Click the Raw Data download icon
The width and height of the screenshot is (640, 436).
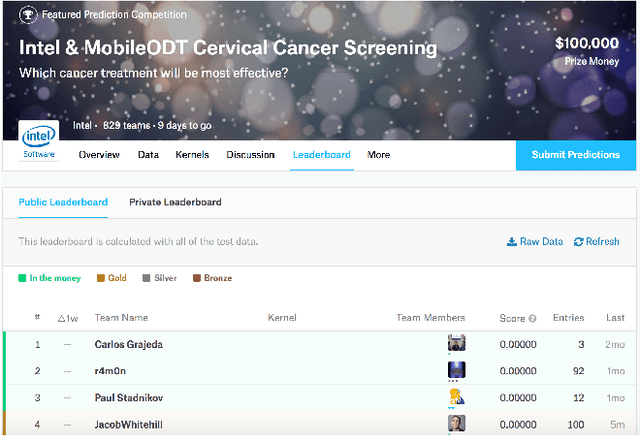click(x=512, y=242)
